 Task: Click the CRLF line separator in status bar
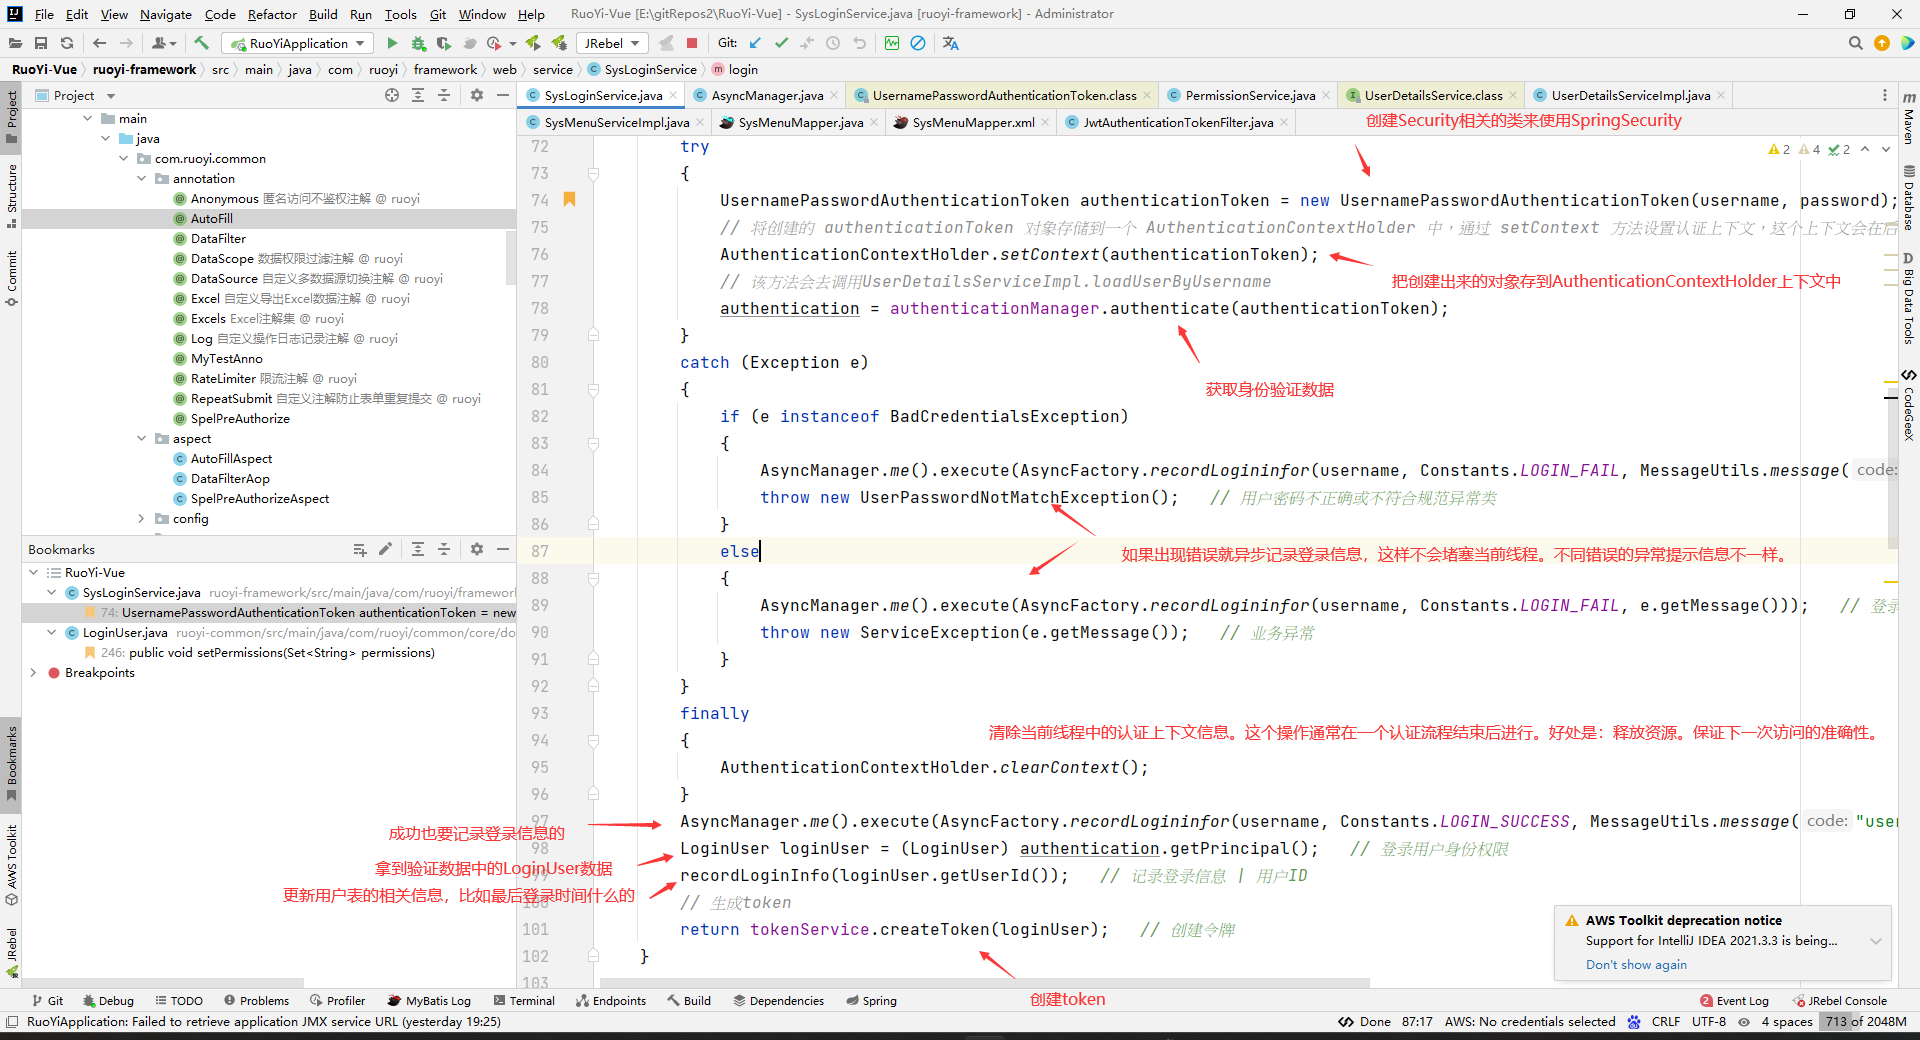(1666, 1021)
